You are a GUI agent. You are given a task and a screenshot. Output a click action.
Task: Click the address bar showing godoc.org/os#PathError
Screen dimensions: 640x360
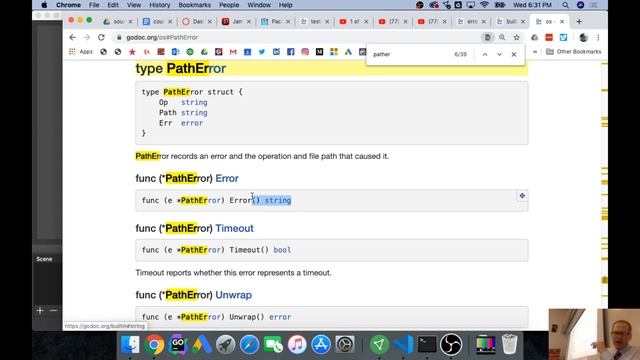pyautogui.click(x=298, y=37)
